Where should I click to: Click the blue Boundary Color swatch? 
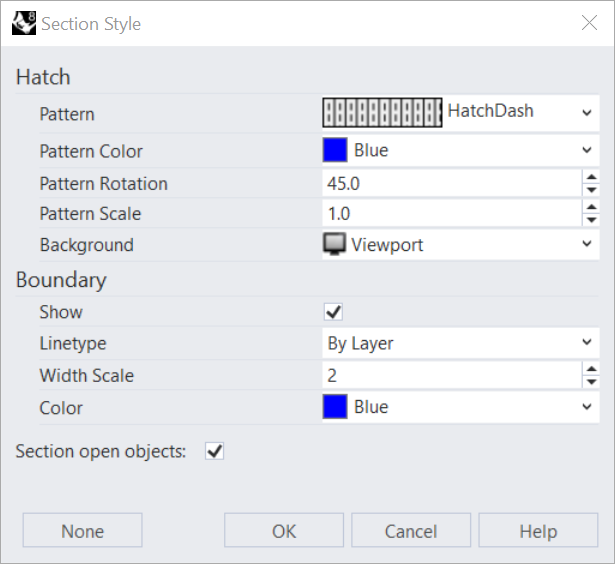coord(335,407)
